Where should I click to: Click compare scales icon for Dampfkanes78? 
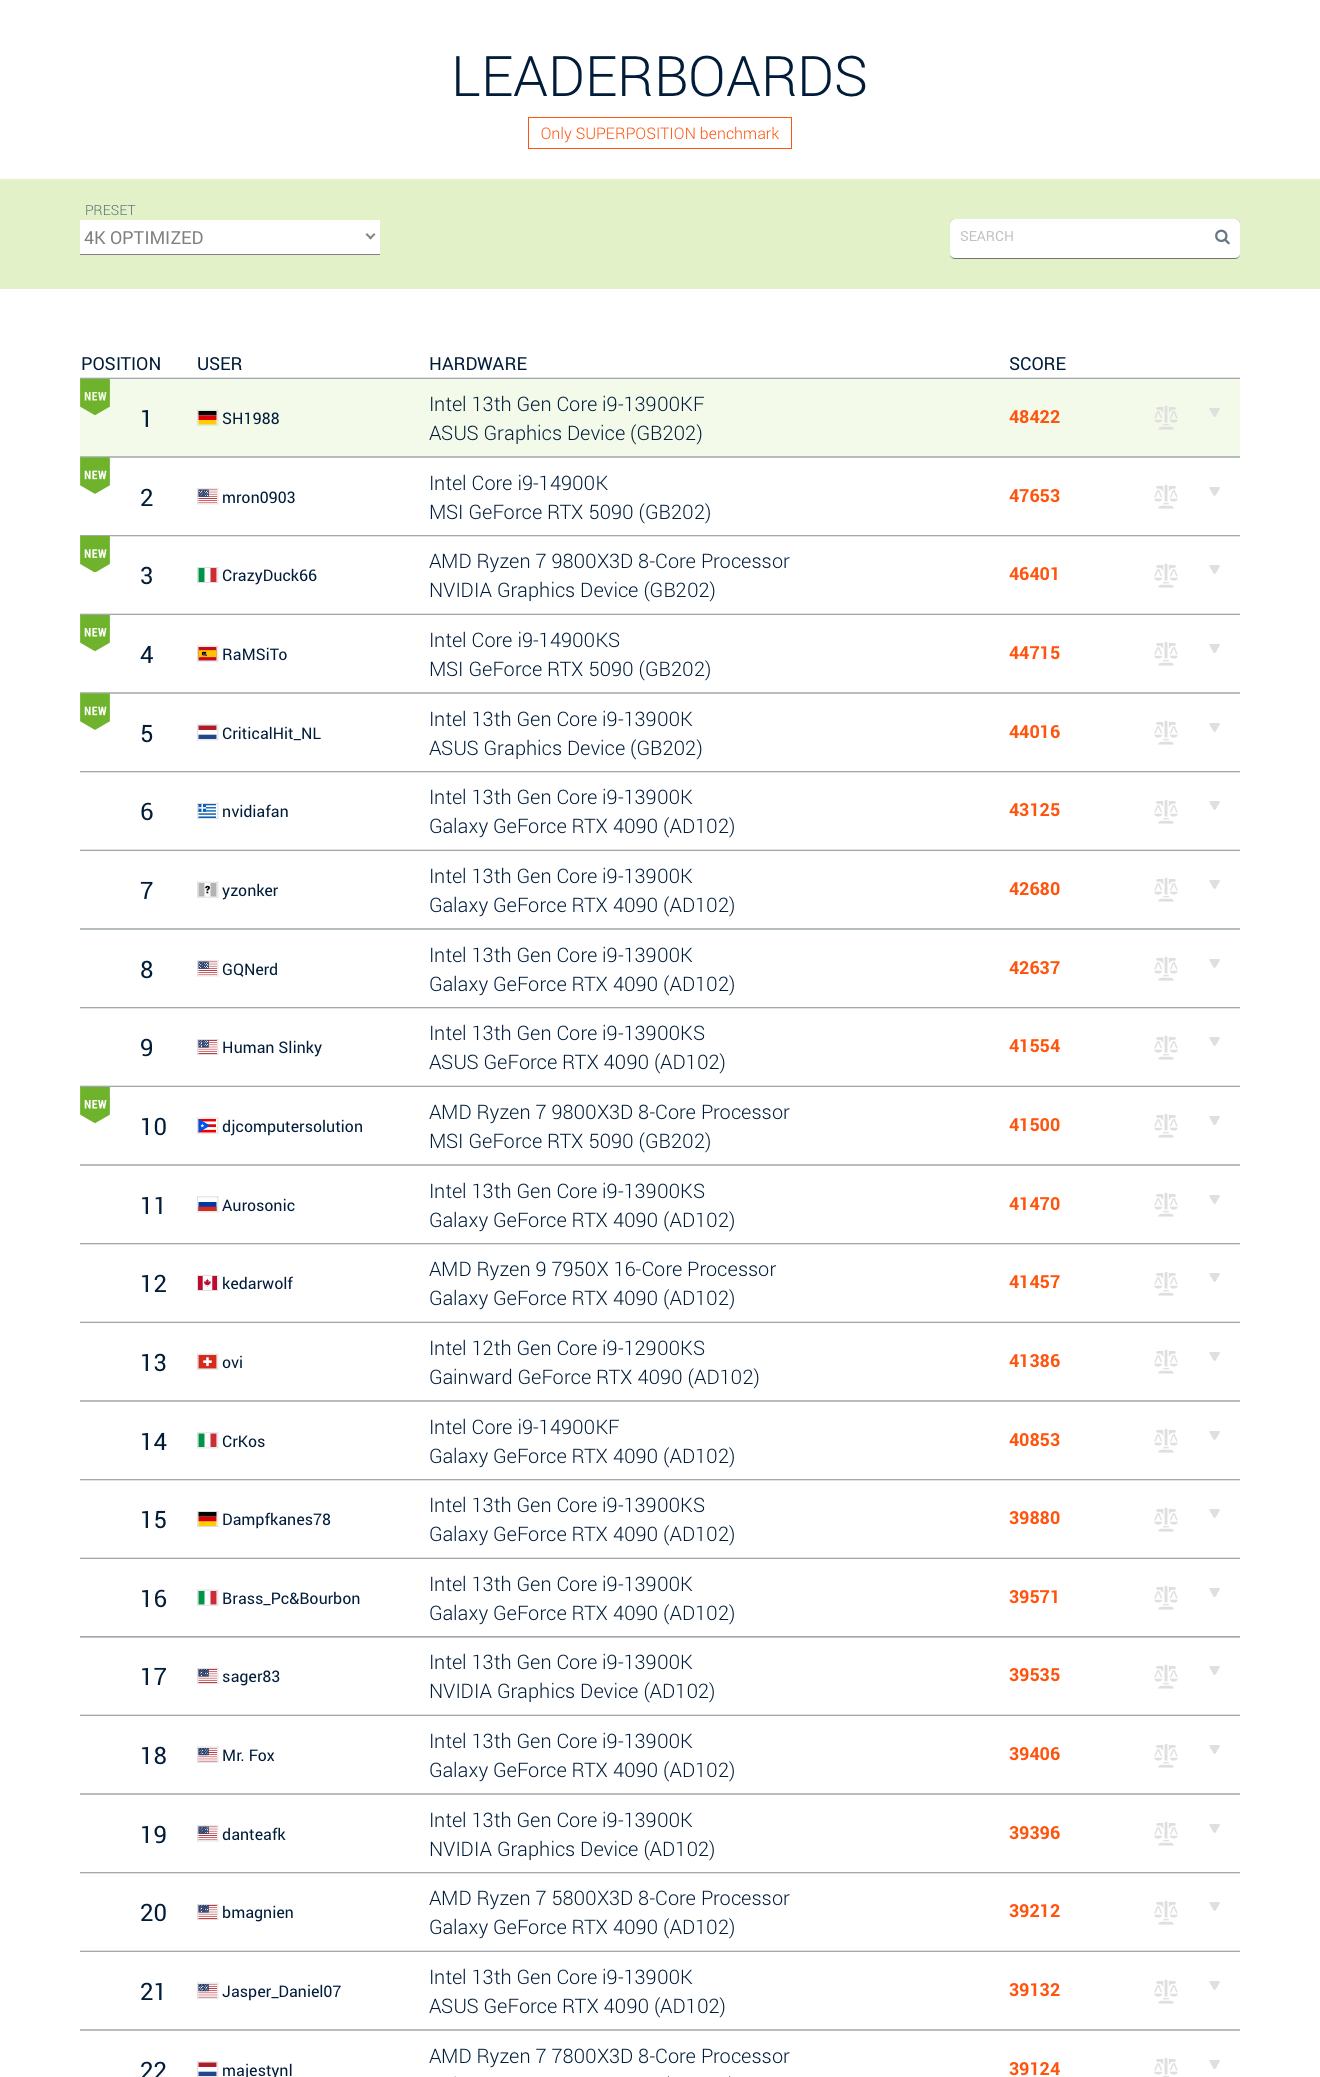pyautogui.click(x=1165, y=1518)
